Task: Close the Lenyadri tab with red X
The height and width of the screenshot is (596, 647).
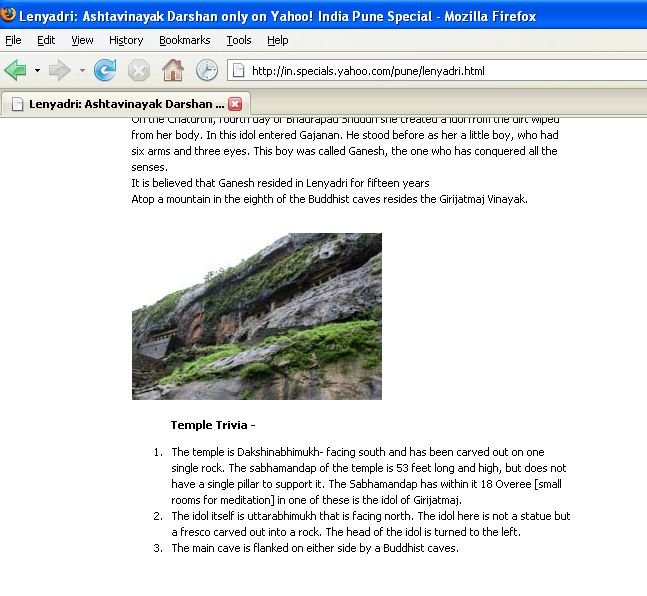Action: coord(235,104)
